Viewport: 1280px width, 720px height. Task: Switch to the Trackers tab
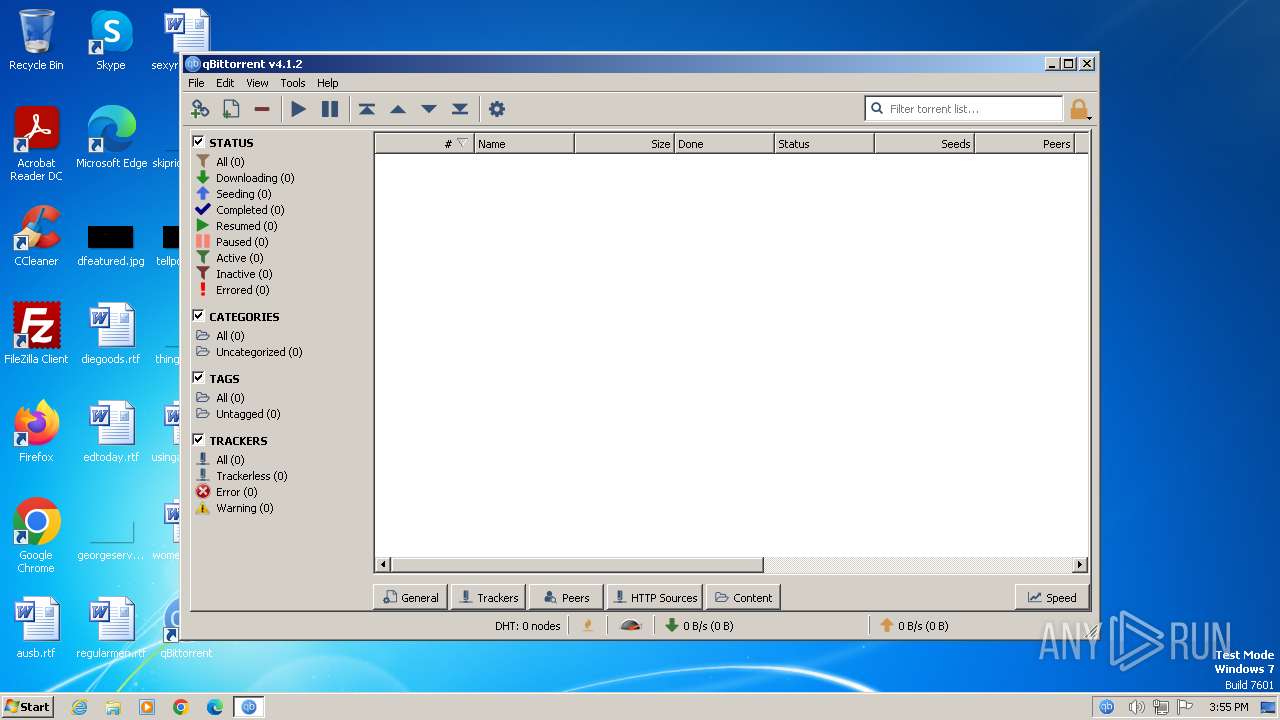(x=488, y=597)
